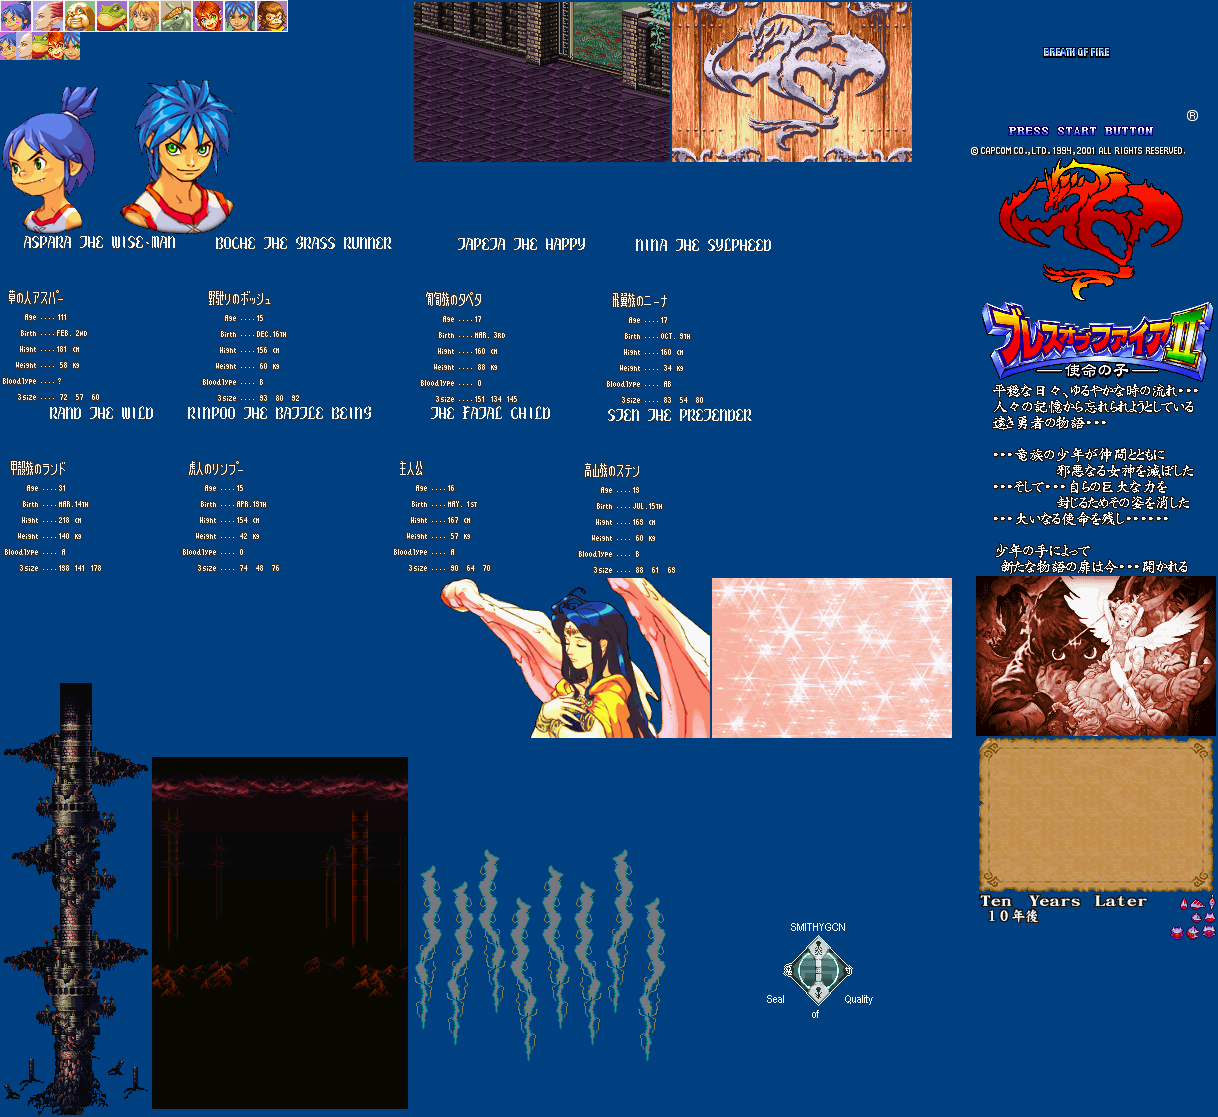Click the '10年後' Japanese caption
Screen dimensions: 1218x1117
1013,916
